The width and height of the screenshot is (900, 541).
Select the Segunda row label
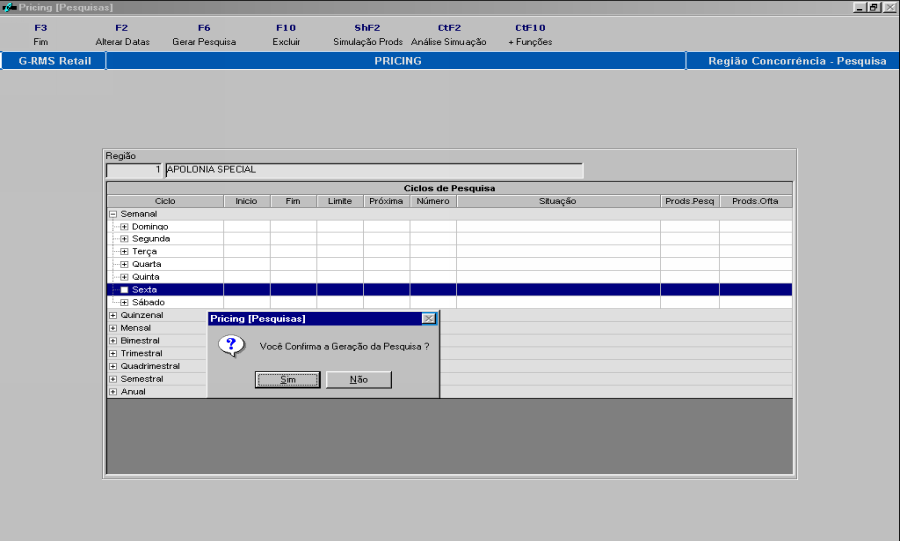pyautogui.click(x=151, y=239)
